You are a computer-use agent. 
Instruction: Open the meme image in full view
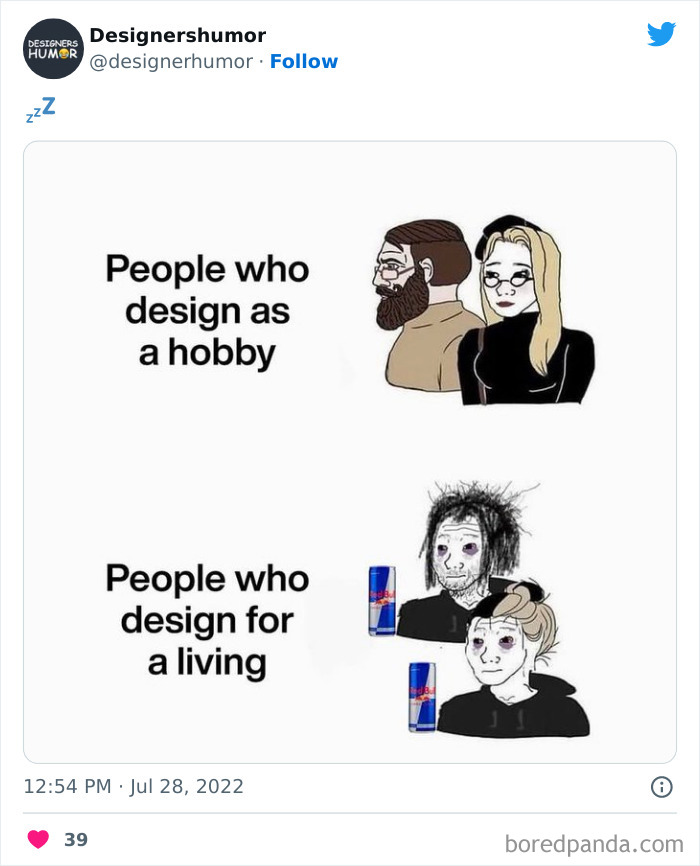pos(350,450)
